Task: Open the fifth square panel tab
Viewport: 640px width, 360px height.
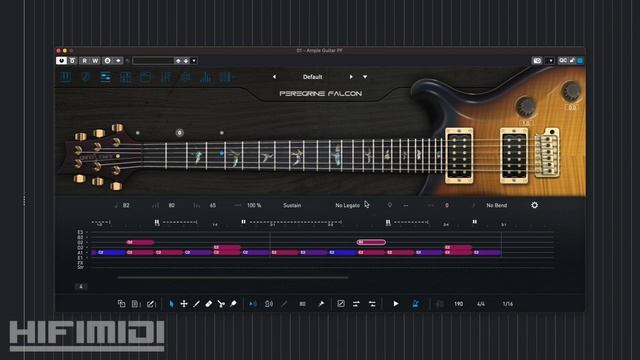Action: pyautogui.click(x=145, y=77)
